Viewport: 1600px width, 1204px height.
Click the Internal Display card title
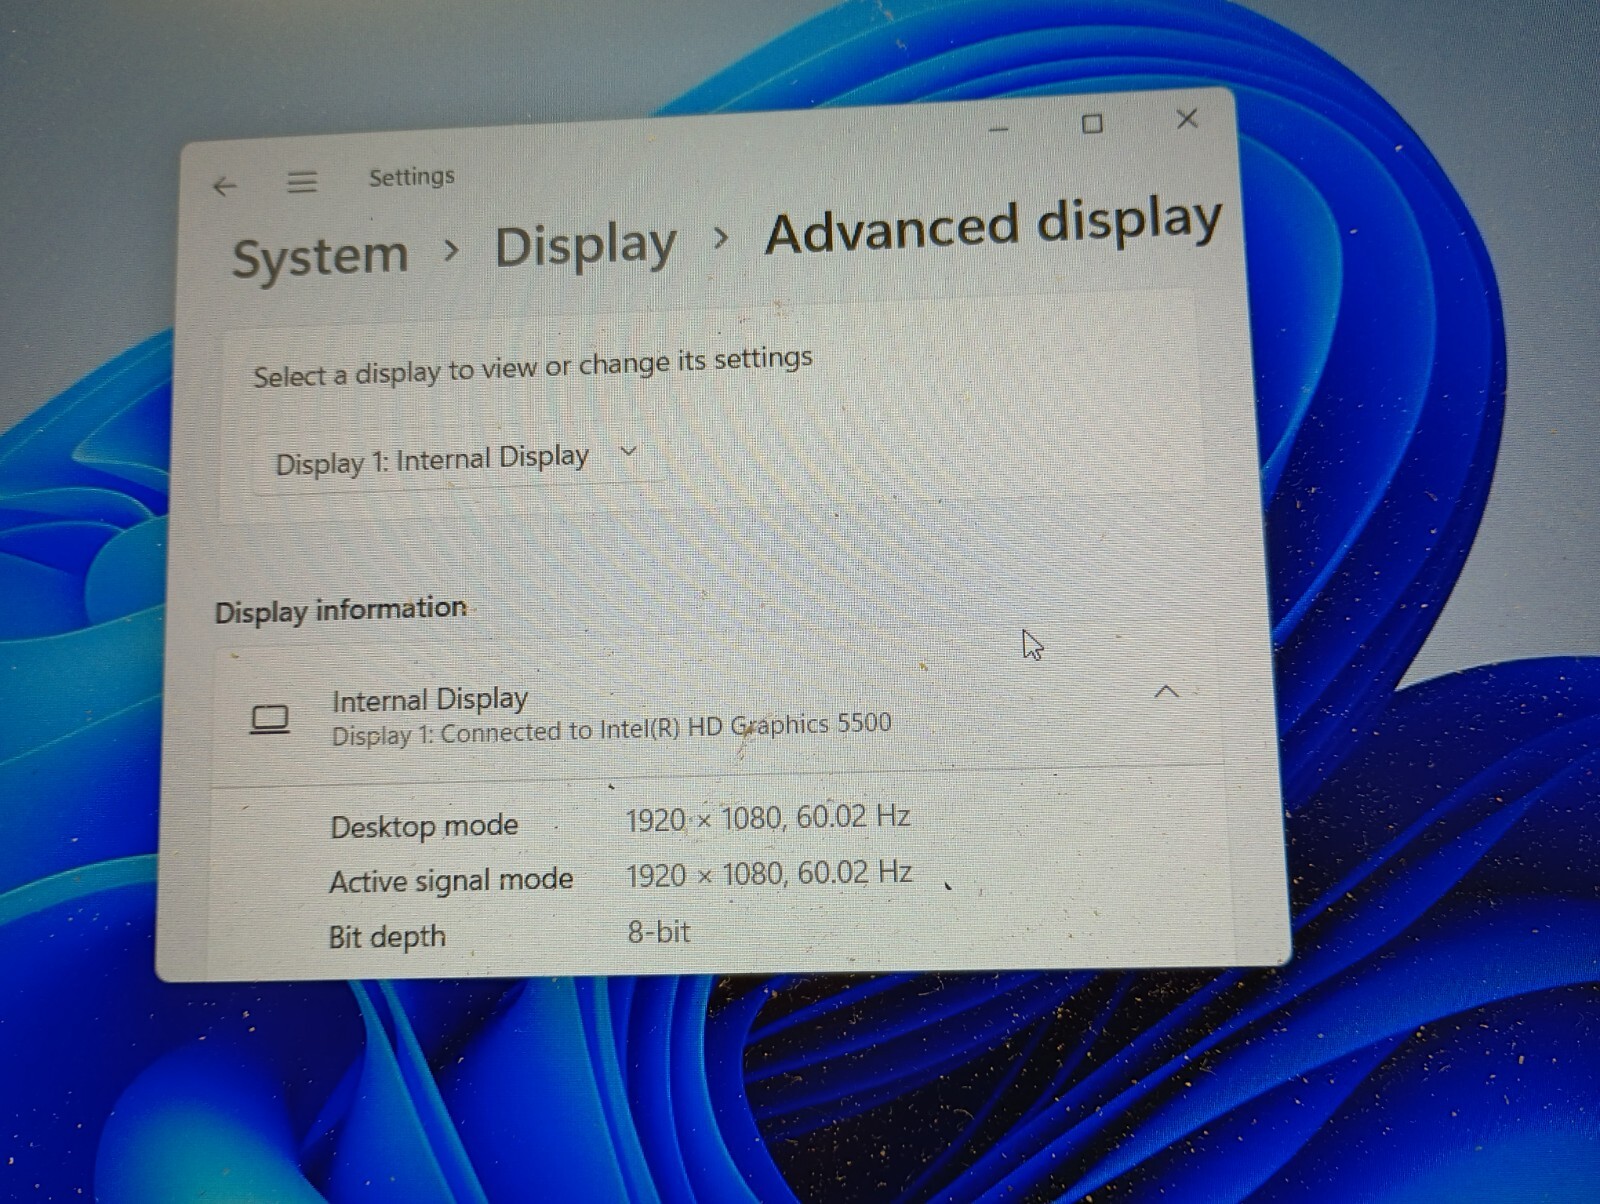(430, 699)
